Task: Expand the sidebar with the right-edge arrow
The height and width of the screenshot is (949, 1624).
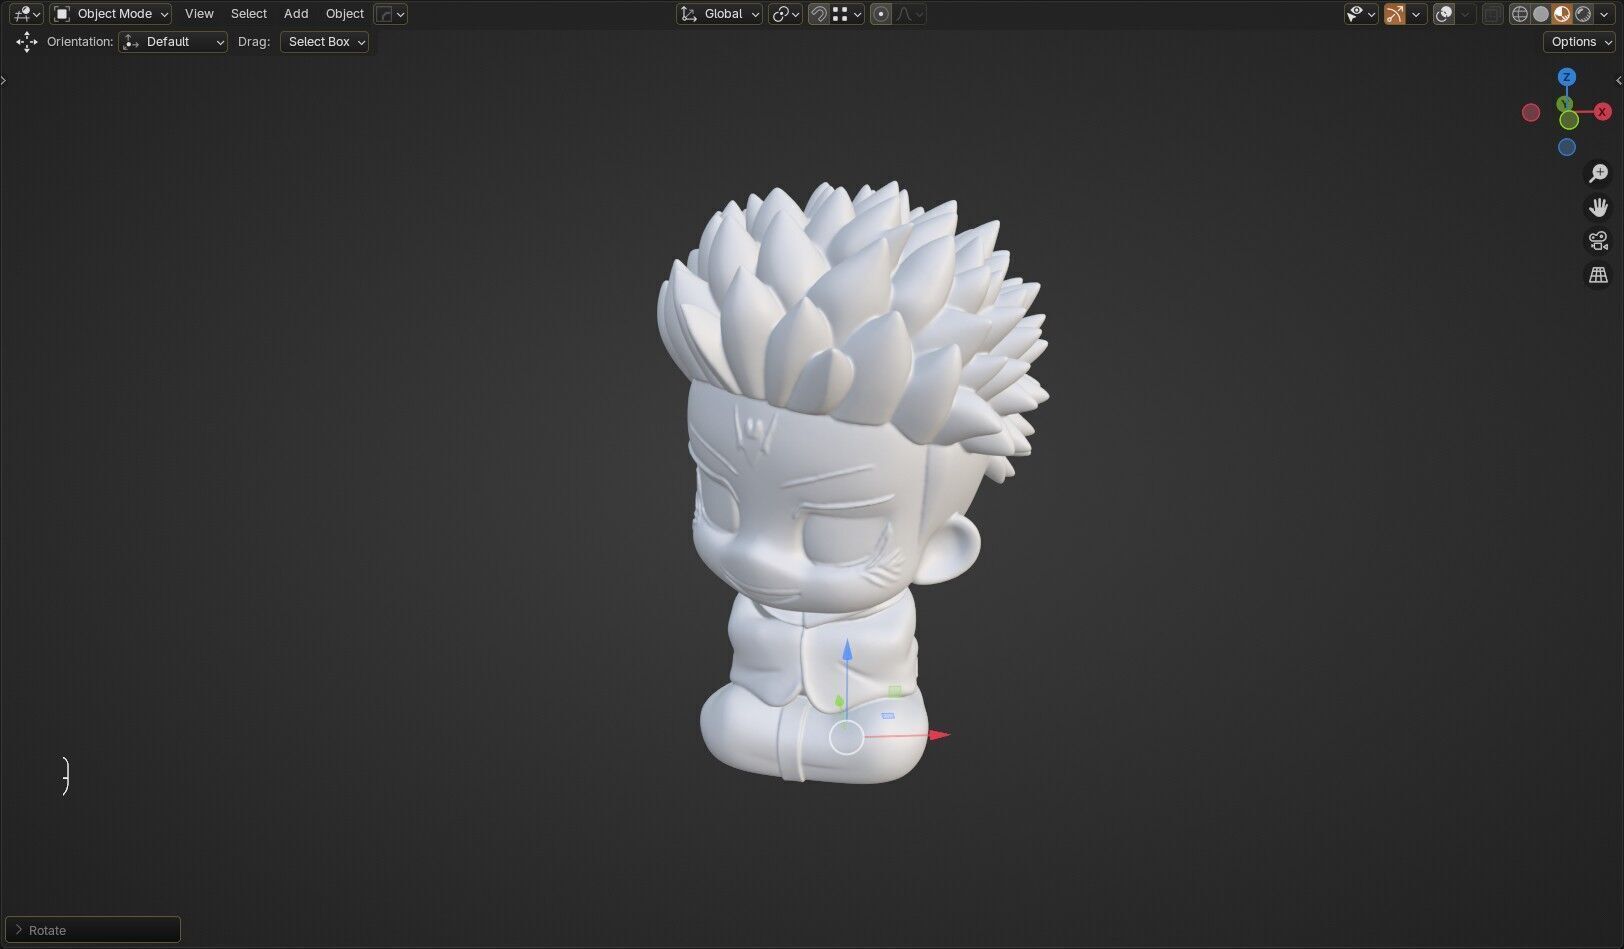Action: point(1618,80)
